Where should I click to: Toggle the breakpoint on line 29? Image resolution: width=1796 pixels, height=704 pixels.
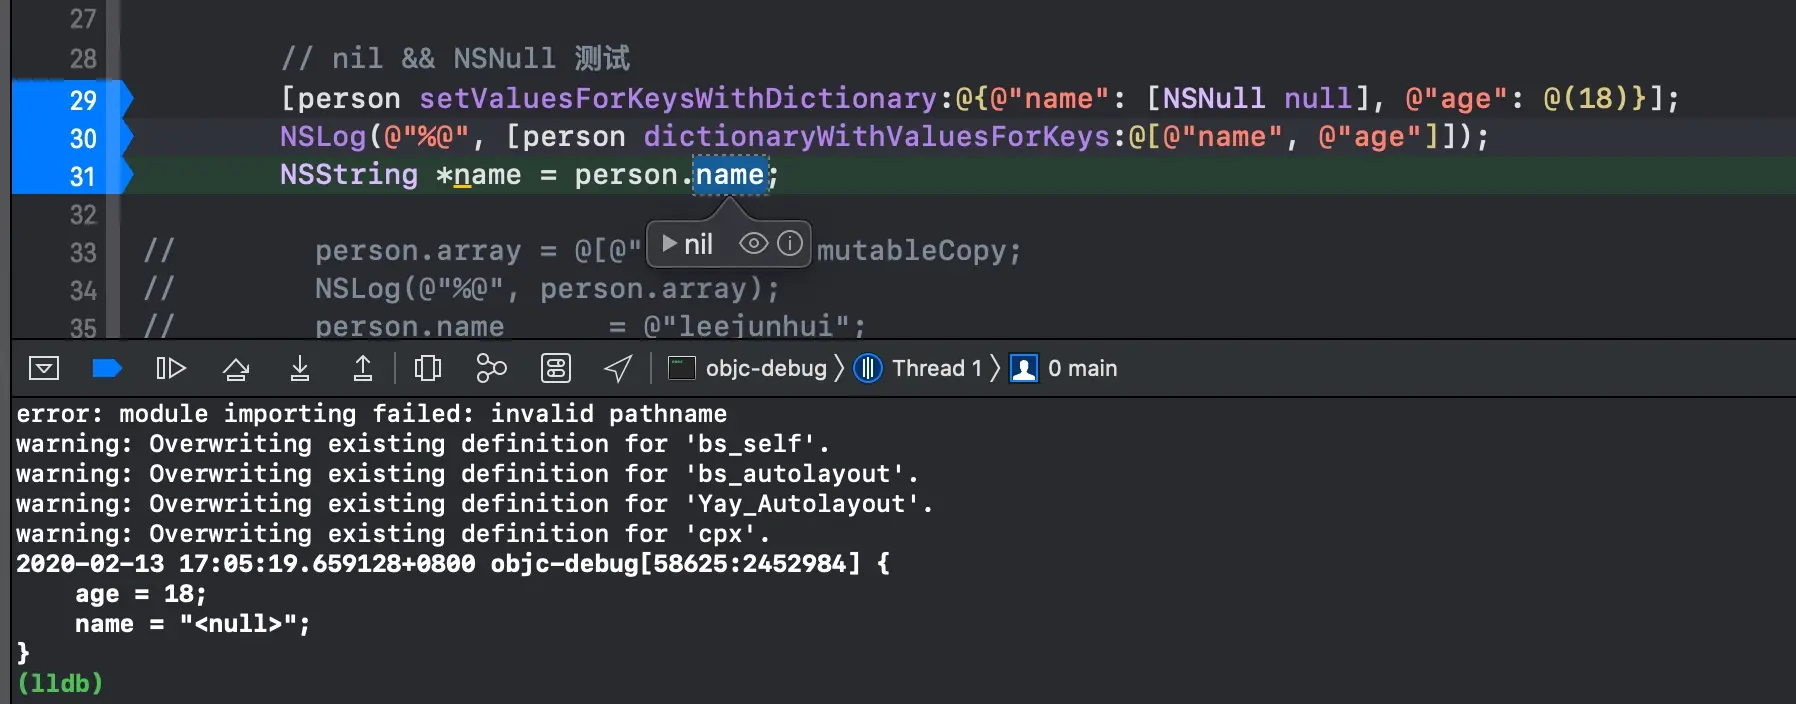[x=72, y=99]
